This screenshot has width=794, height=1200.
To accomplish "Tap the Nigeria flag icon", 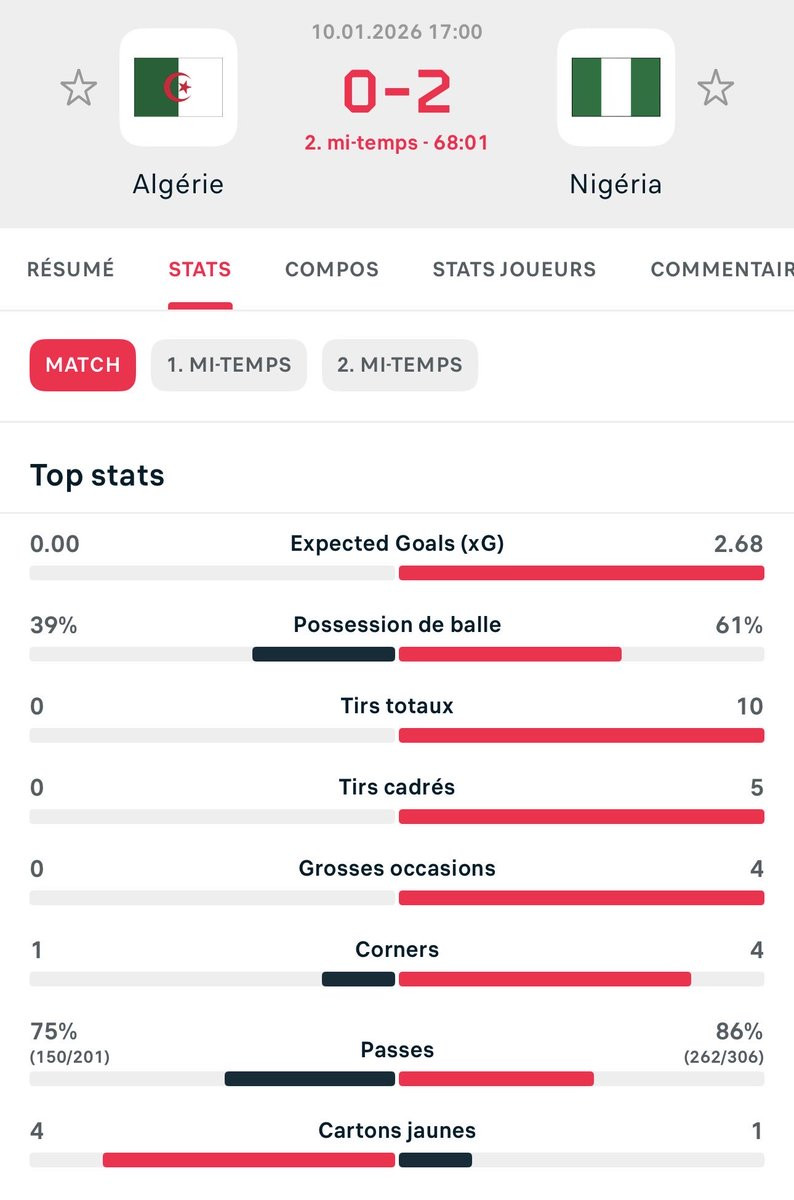I will click(x=615, y=87).
